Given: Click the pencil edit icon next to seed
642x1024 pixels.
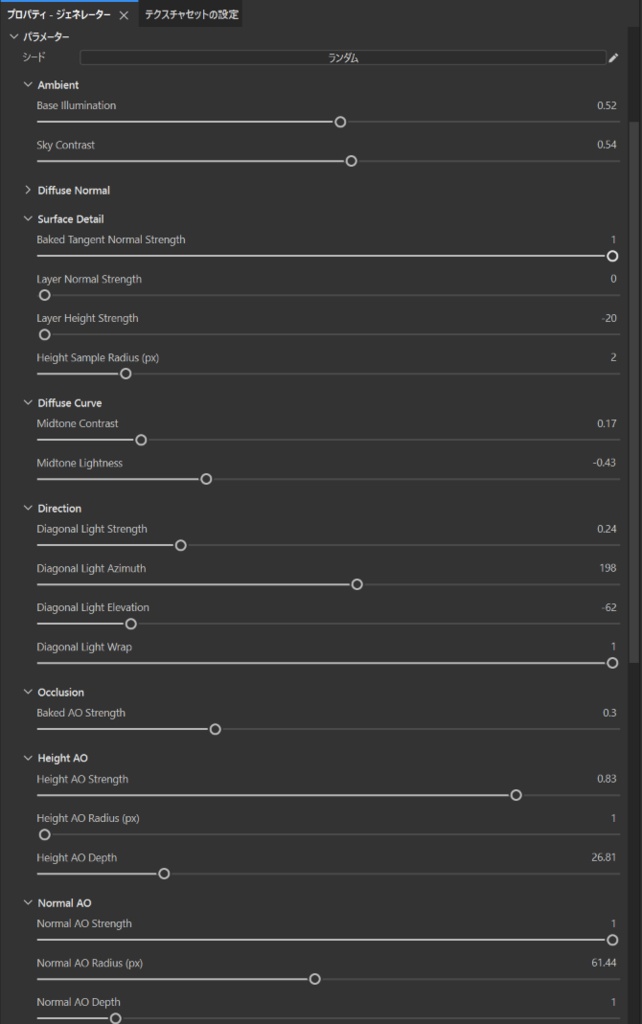Looking at the screenshot, I should click(613, 57).
